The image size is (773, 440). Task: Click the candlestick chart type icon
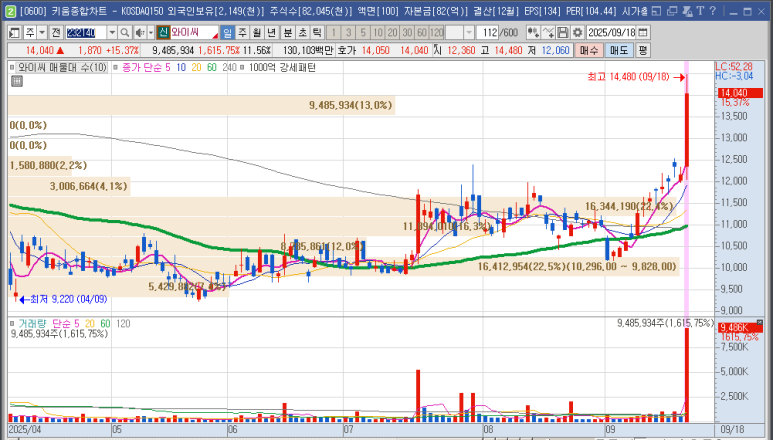point(534,32)
